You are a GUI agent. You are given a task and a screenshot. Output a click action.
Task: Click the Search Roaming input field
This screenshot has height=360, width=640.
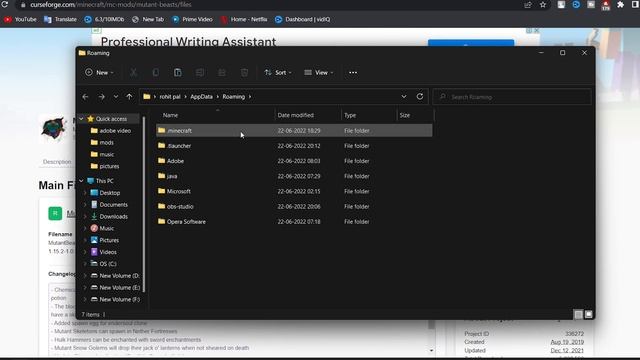[512, 97]
